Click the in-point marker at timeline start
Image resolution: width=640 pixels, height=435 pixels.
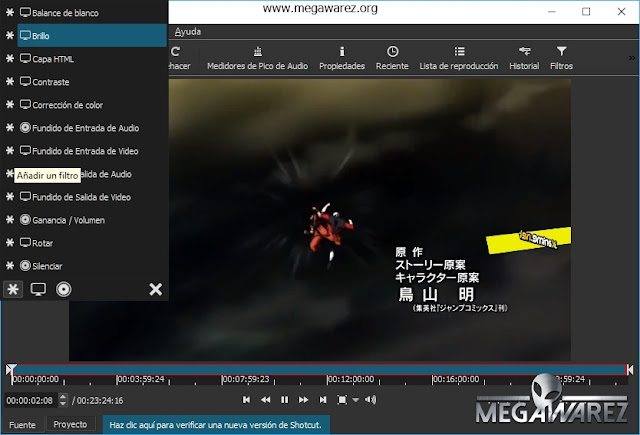coord(10,370)
